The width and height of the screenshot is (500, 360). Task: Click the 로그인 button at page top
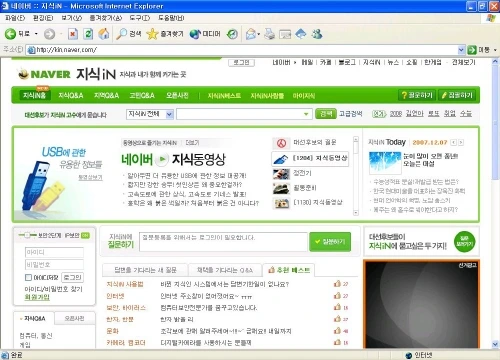(x=241, y=63)
